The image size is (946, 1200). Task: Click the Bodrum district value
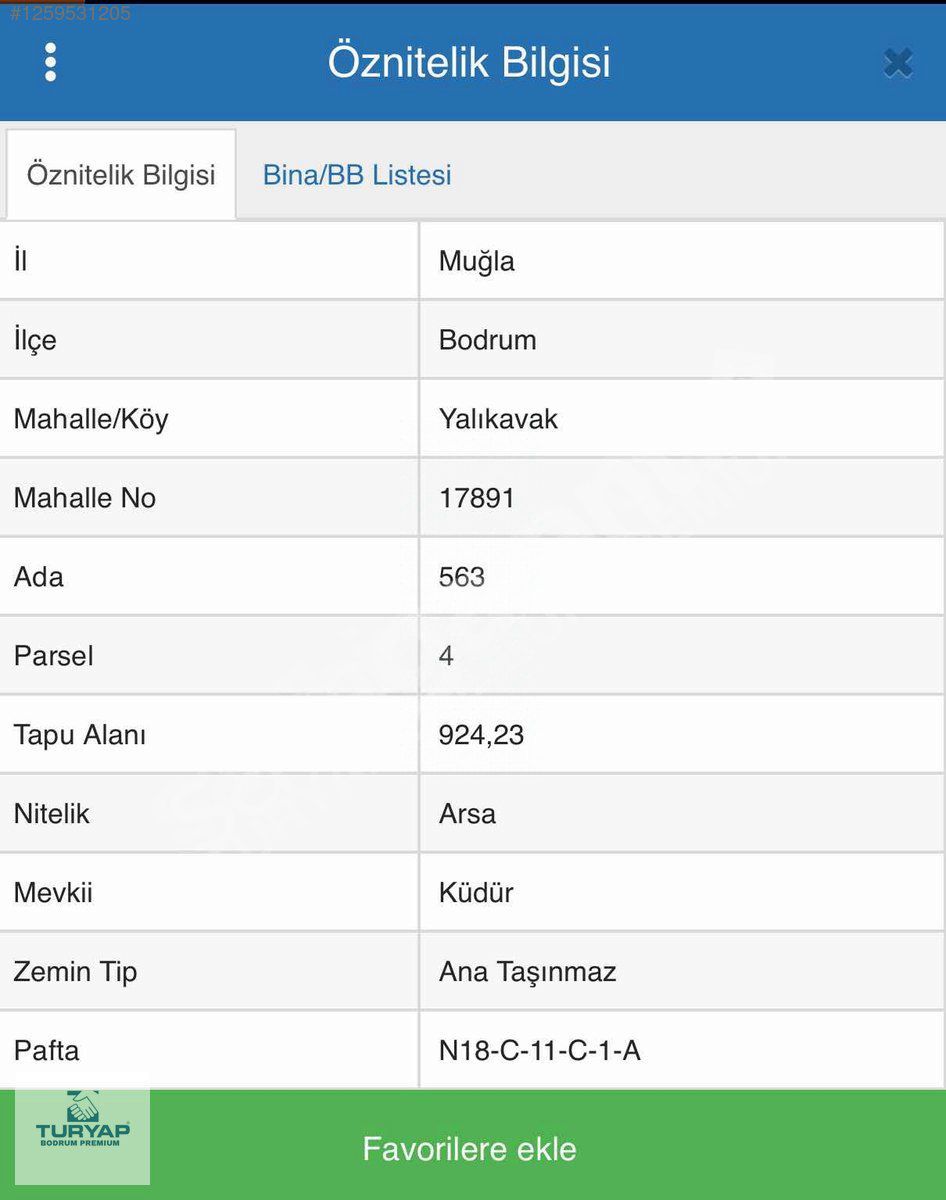coord(487,340)
